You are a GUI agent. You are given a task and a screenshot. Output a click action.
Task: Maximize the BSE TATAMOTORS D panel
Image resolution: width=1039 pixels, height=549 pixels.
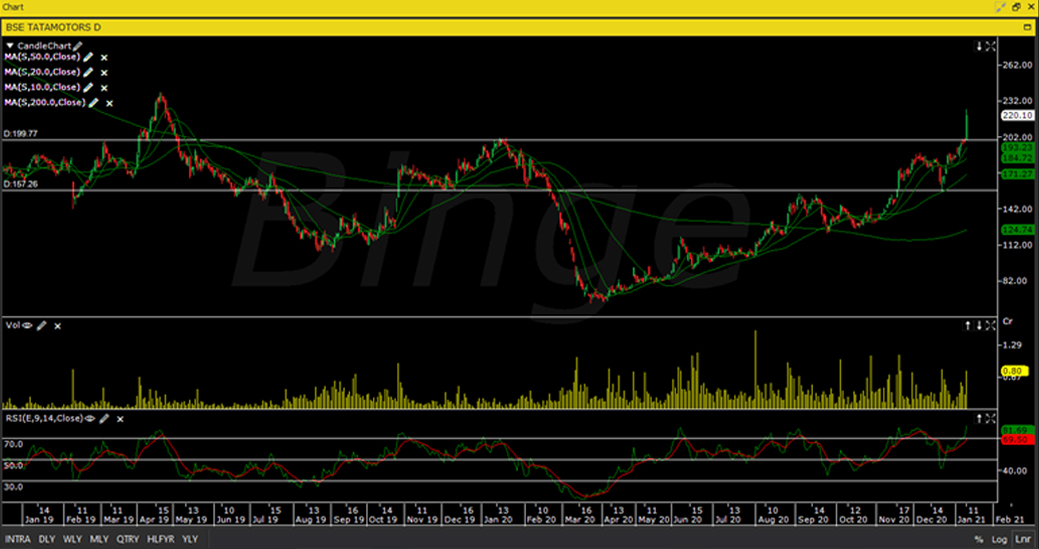pos(1028,27)
